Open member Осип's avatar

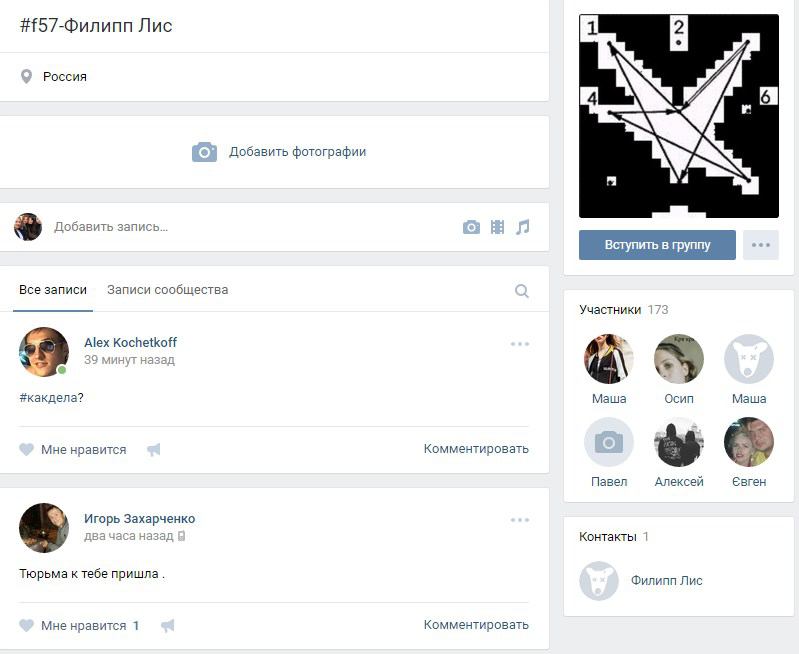[679, 359]
